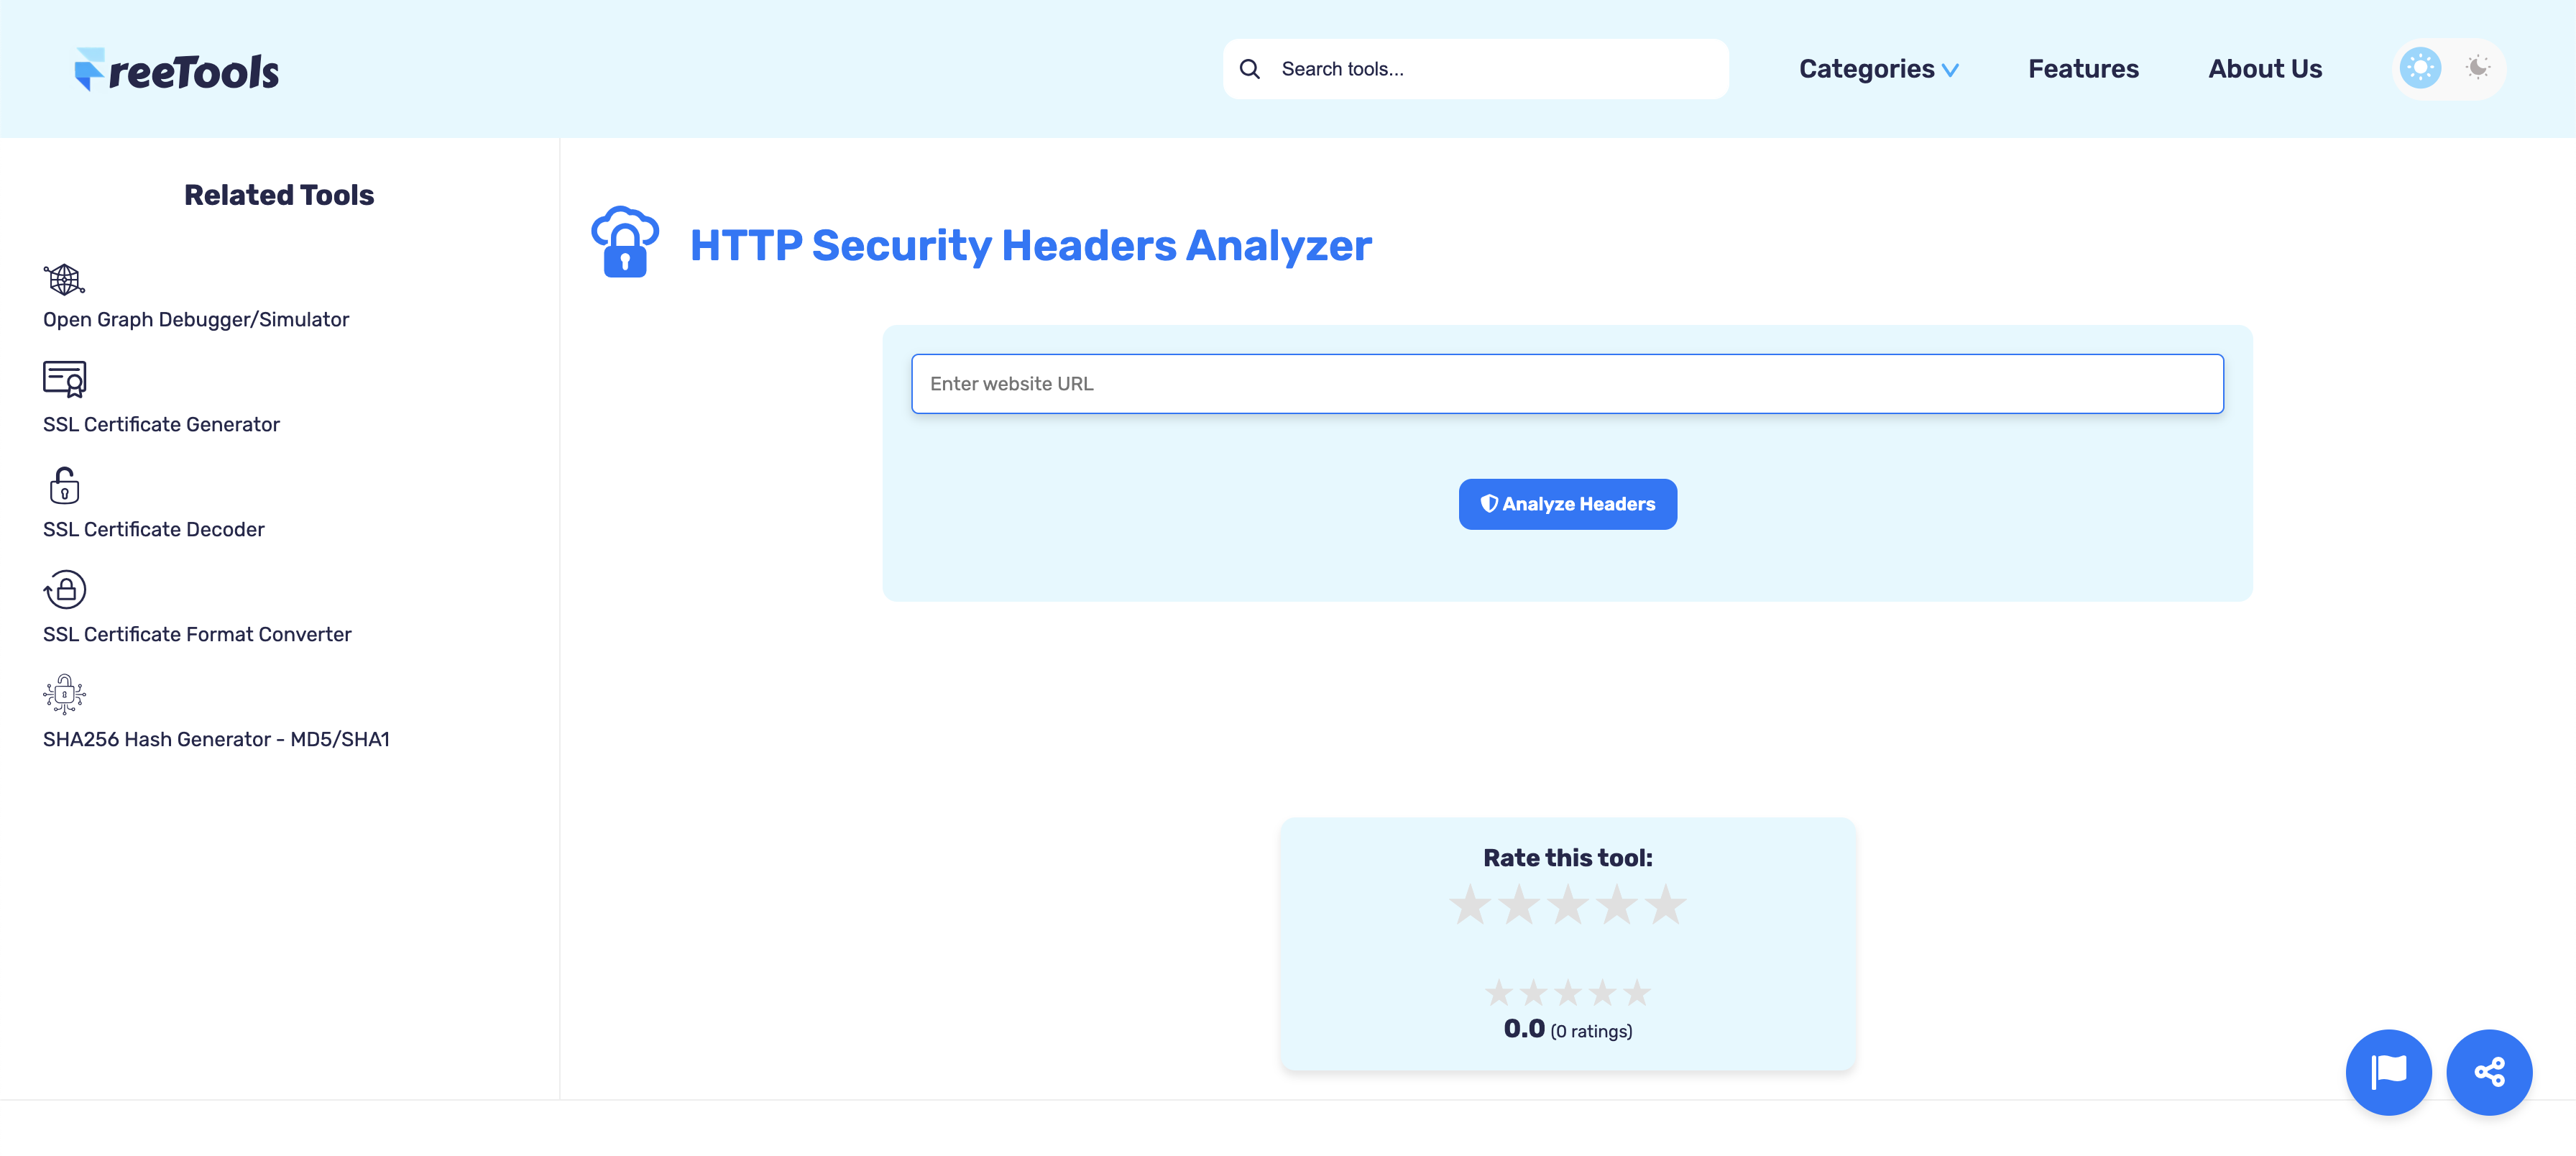Screen dimensions: 2576x1156
Task: Open the Open Graph Debugger globe icon
Action: [64, 279]
